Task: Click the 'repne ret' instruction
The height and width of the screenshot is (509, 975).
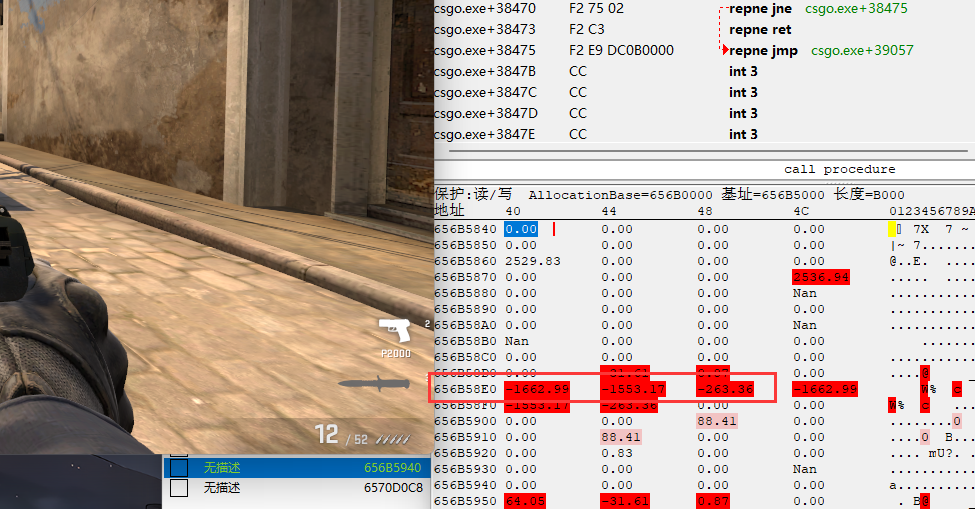Action: click(x=760, y=29)
